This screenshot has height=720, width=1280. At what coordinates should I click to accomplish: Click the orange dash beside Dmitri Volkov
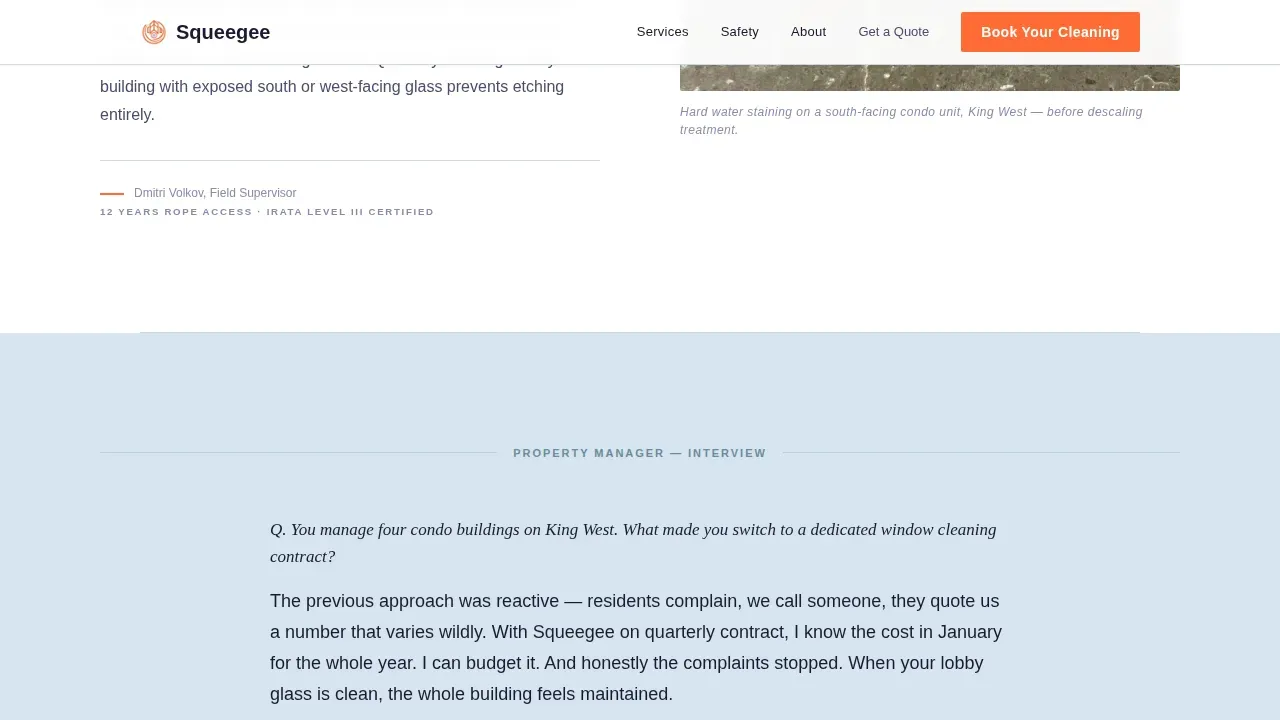112,194
